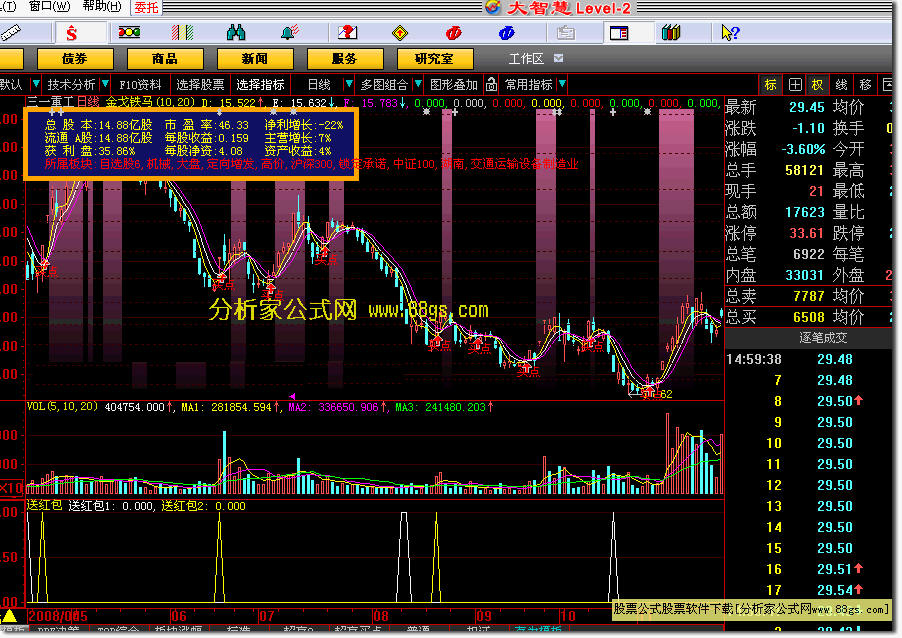Open the dropdown arrow next to 技术分析

[x=105, y=85]
